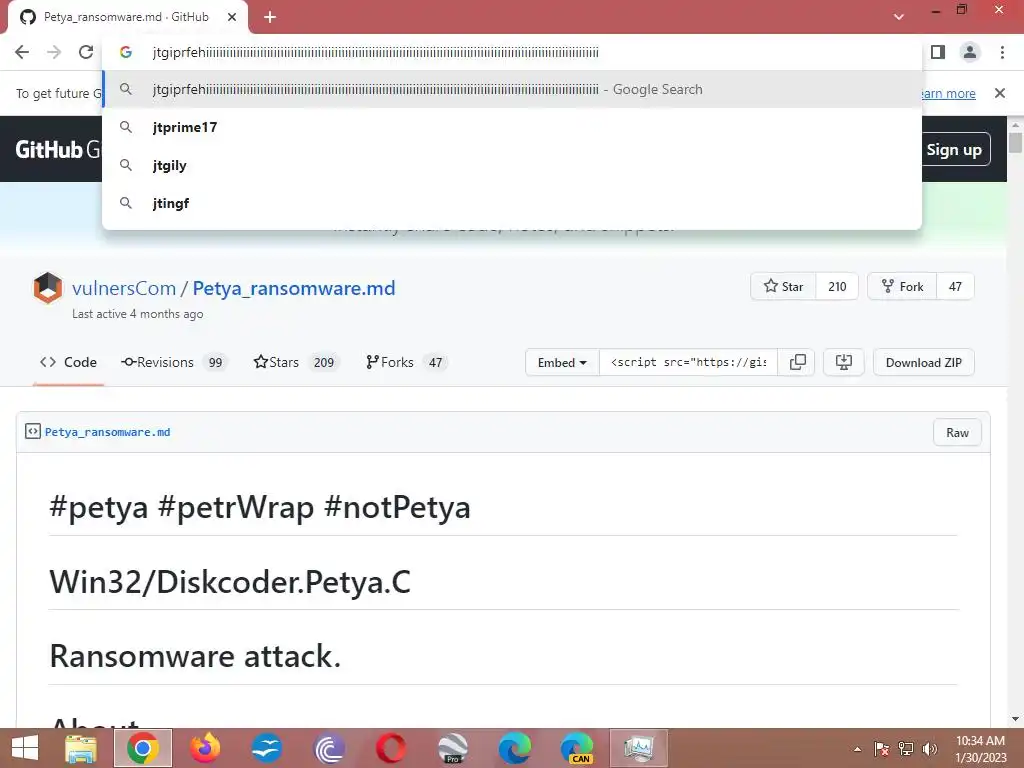Open the purple swirl browser taskbar icon

point(329,748)
